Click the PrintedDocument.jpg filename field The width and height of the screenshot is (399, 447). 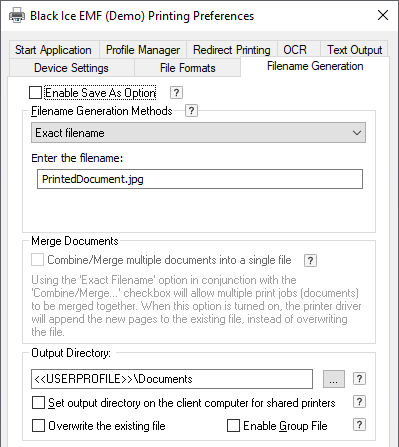[x=200, y=179]
